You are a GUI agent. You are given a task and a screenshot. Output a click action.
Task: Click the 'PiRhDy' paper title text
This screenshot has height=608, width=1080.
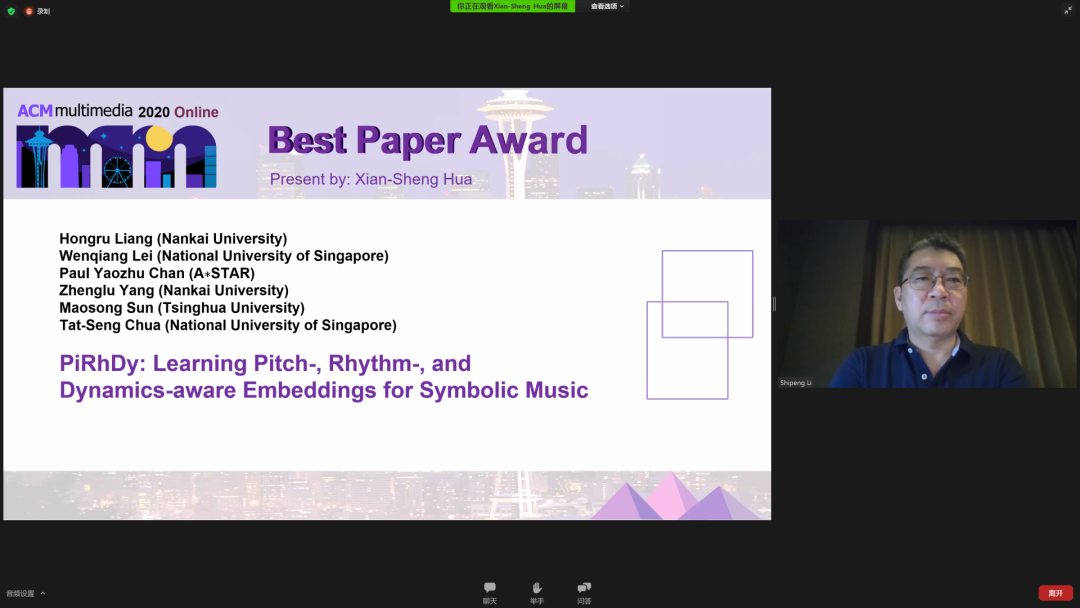(x=324, y=376)
